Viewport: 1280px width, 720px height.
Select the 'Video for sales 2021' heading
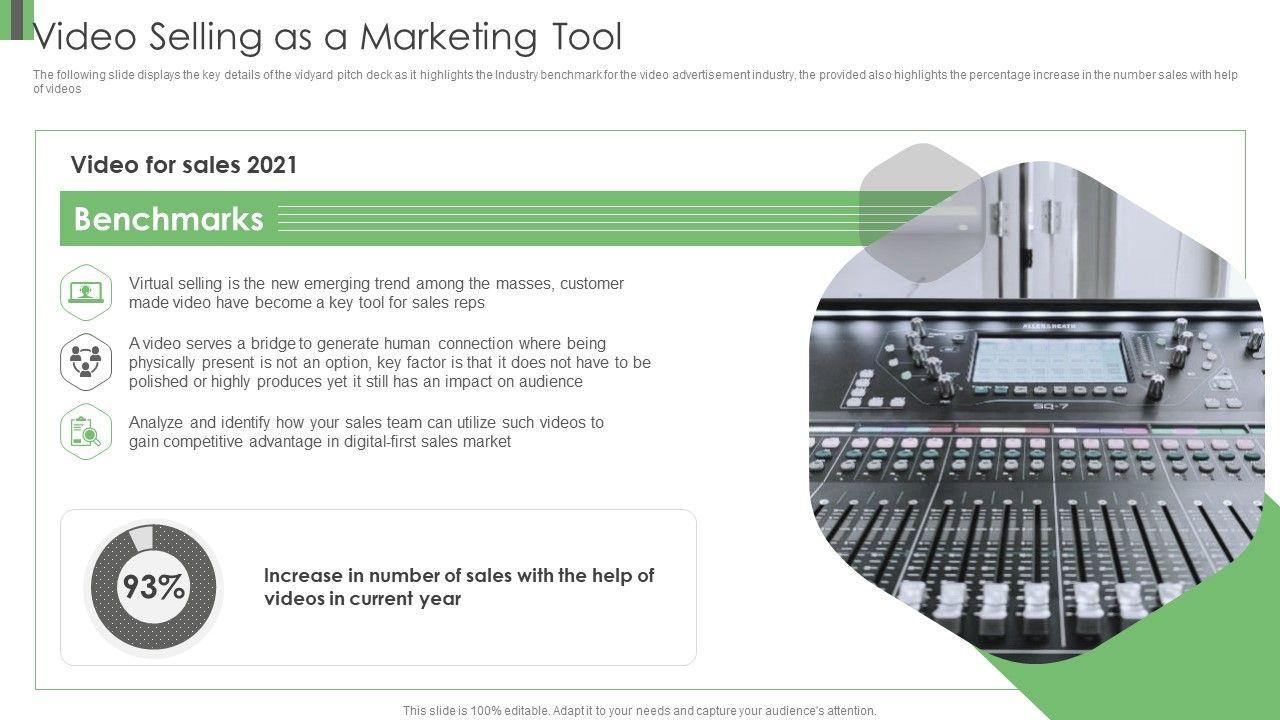[184, 165]
